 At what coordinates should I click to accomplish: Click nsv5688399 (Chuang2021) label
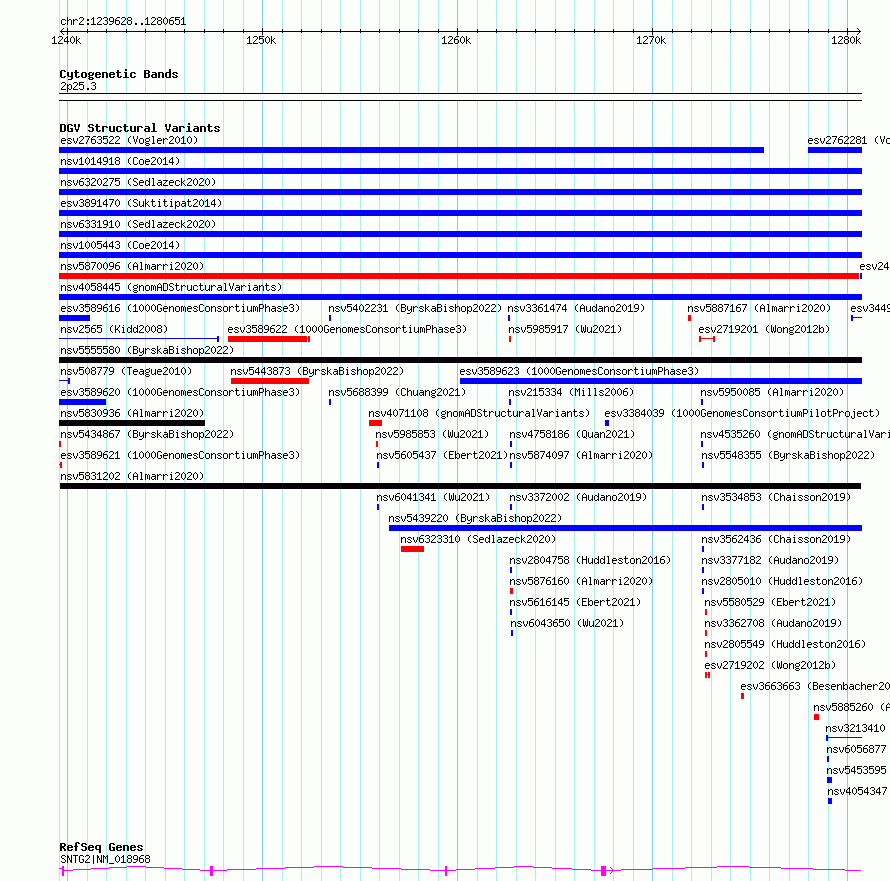[397, 392]
